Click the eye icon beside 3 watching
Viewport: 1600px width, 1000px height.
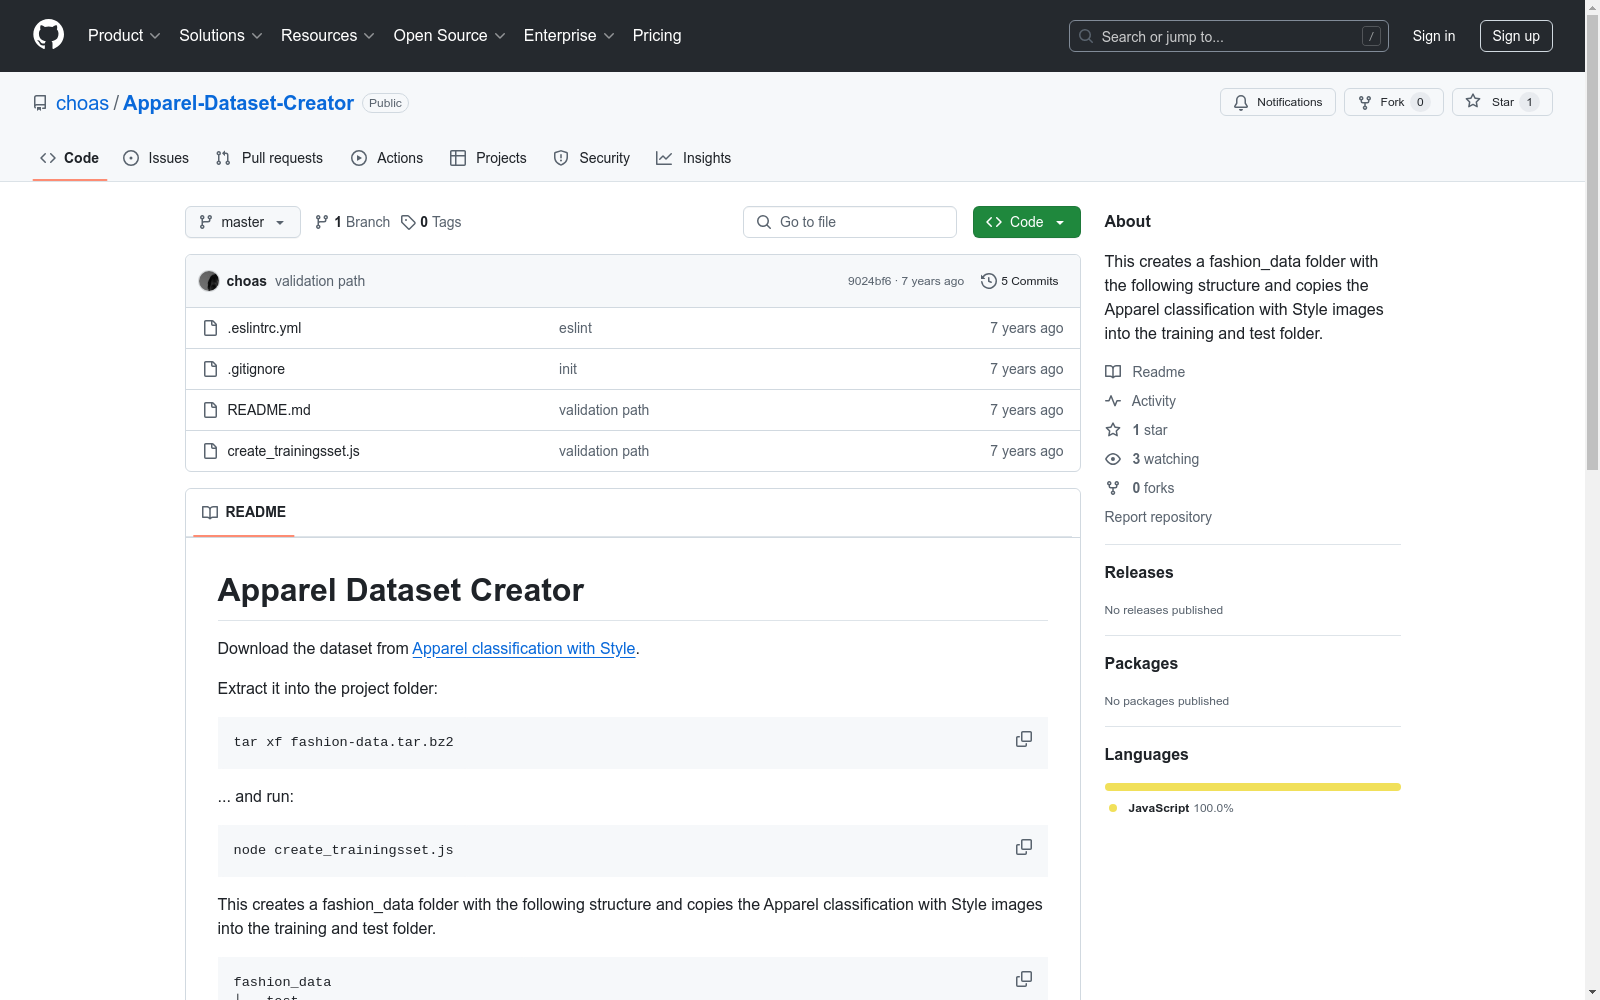(1113, 459)
